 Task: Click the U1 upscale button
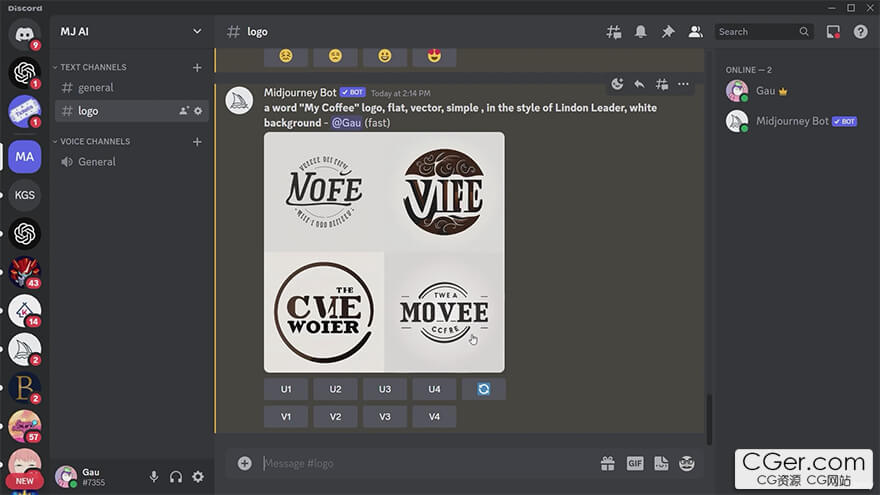pos(286,389)
